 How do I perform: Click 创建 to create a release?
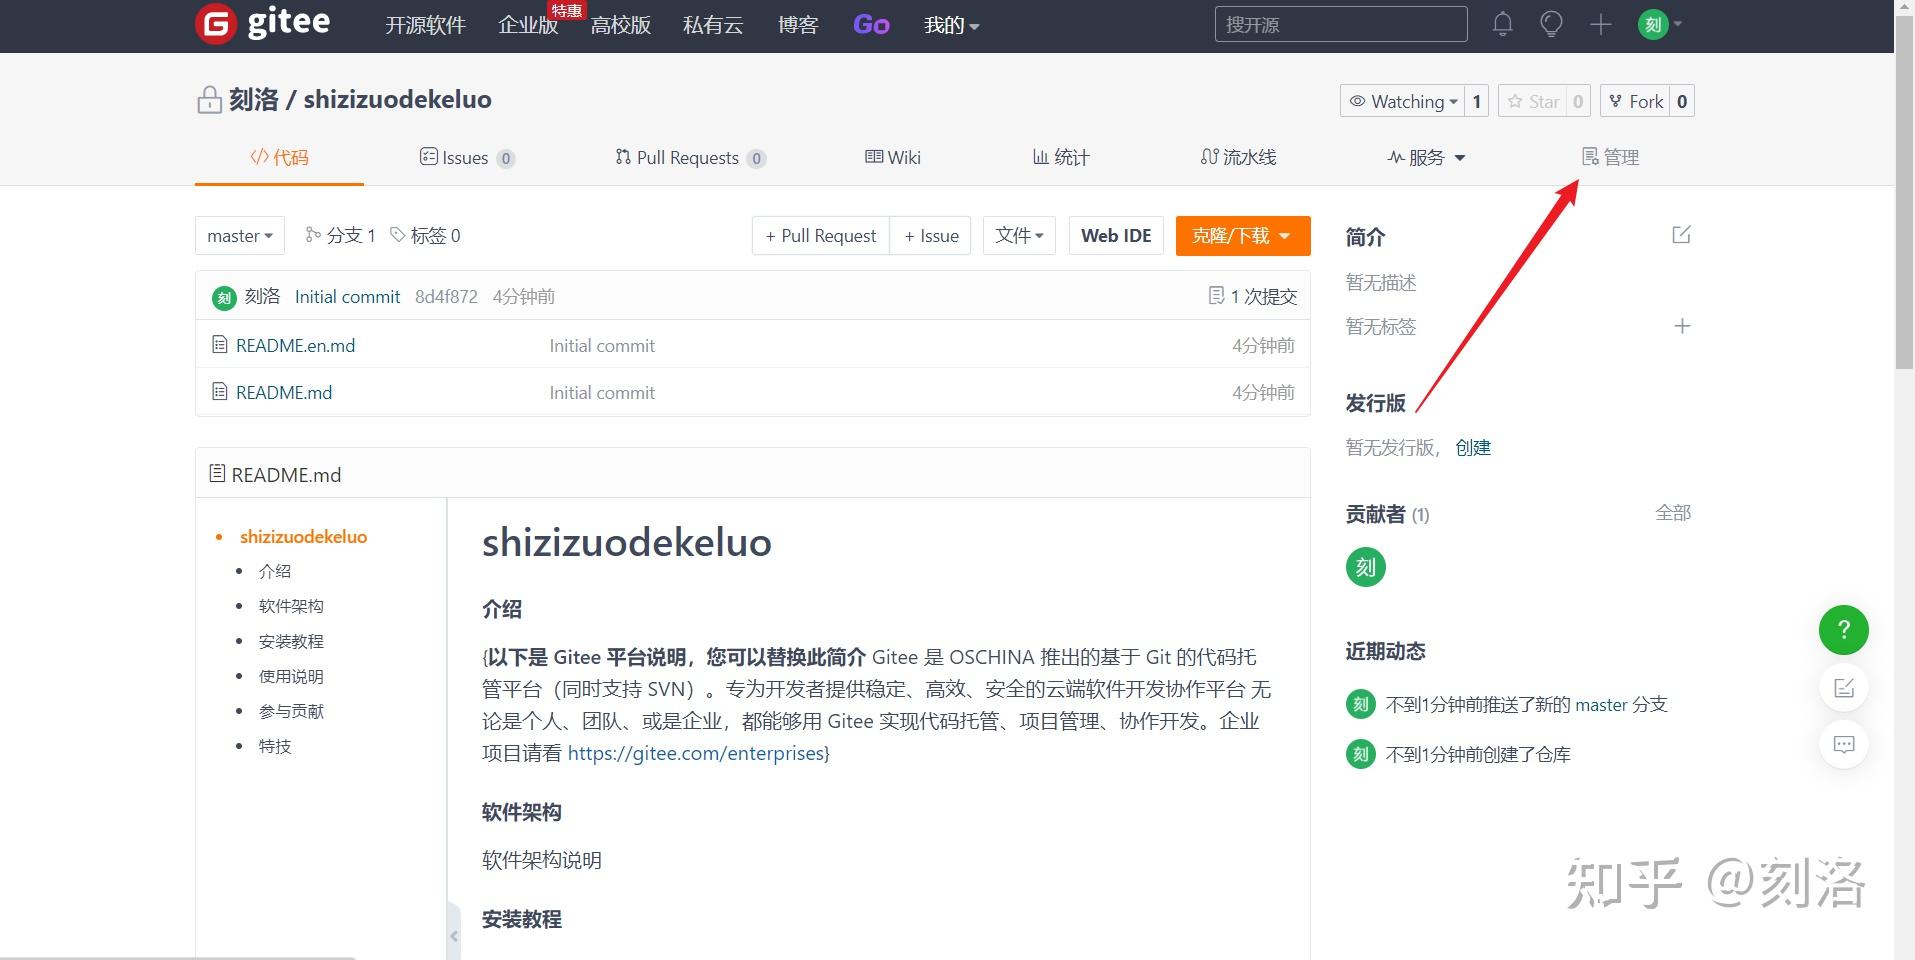click(x=1473, y=447)
